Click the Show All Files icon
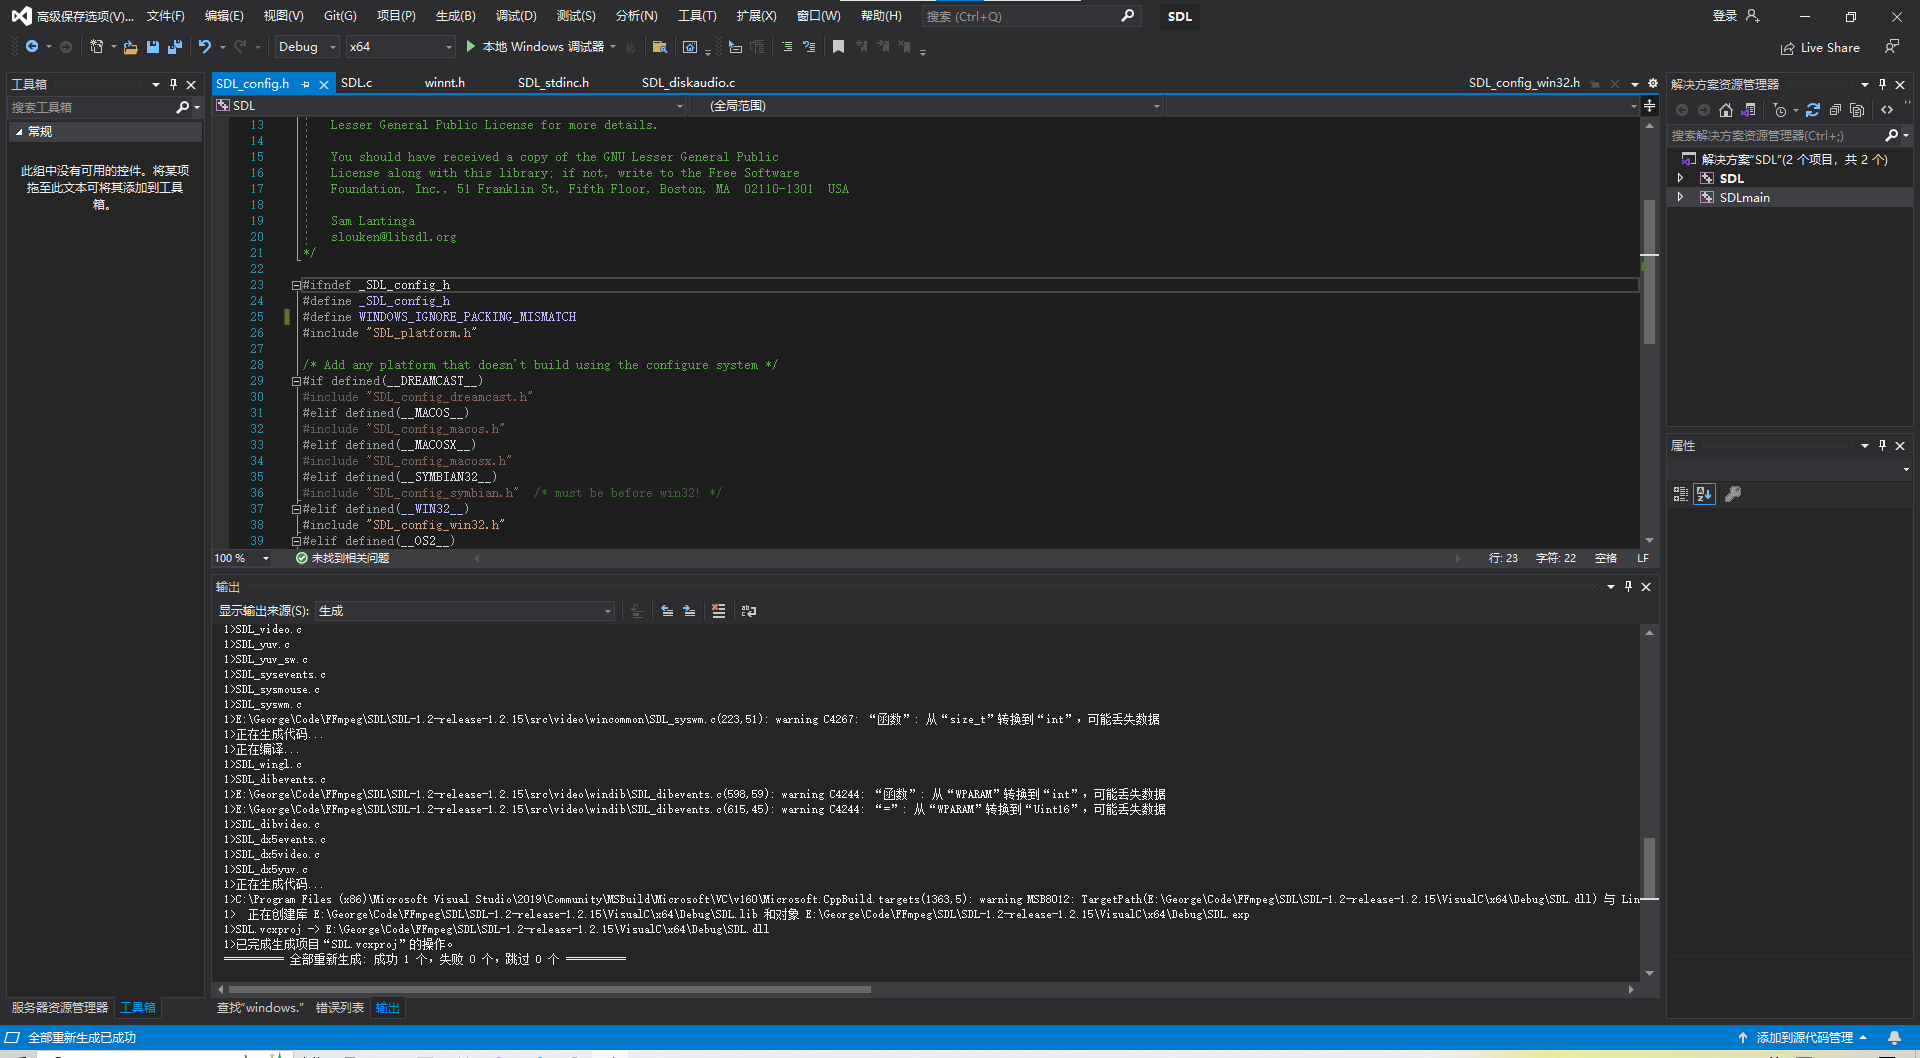 [x=1857, y=110]
